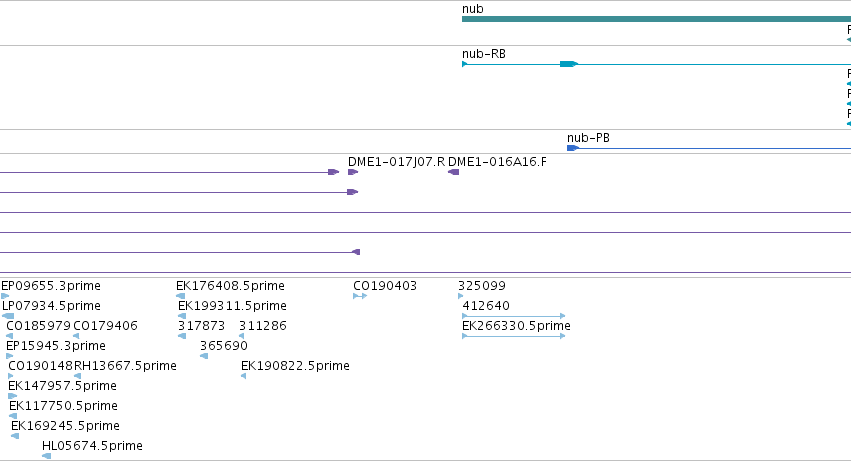Select the nub gene bar
This screenshot has height=461, width=851.
[x=656, y=19]
